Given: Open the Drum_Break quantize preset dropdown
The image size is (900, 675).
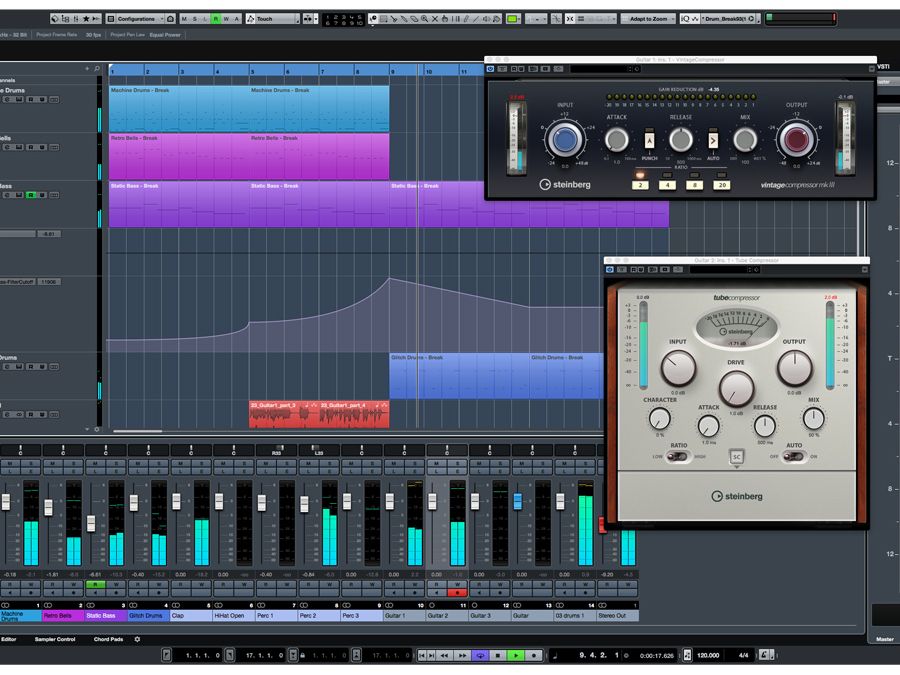Looking at the screenshot, I should (729, 19).
